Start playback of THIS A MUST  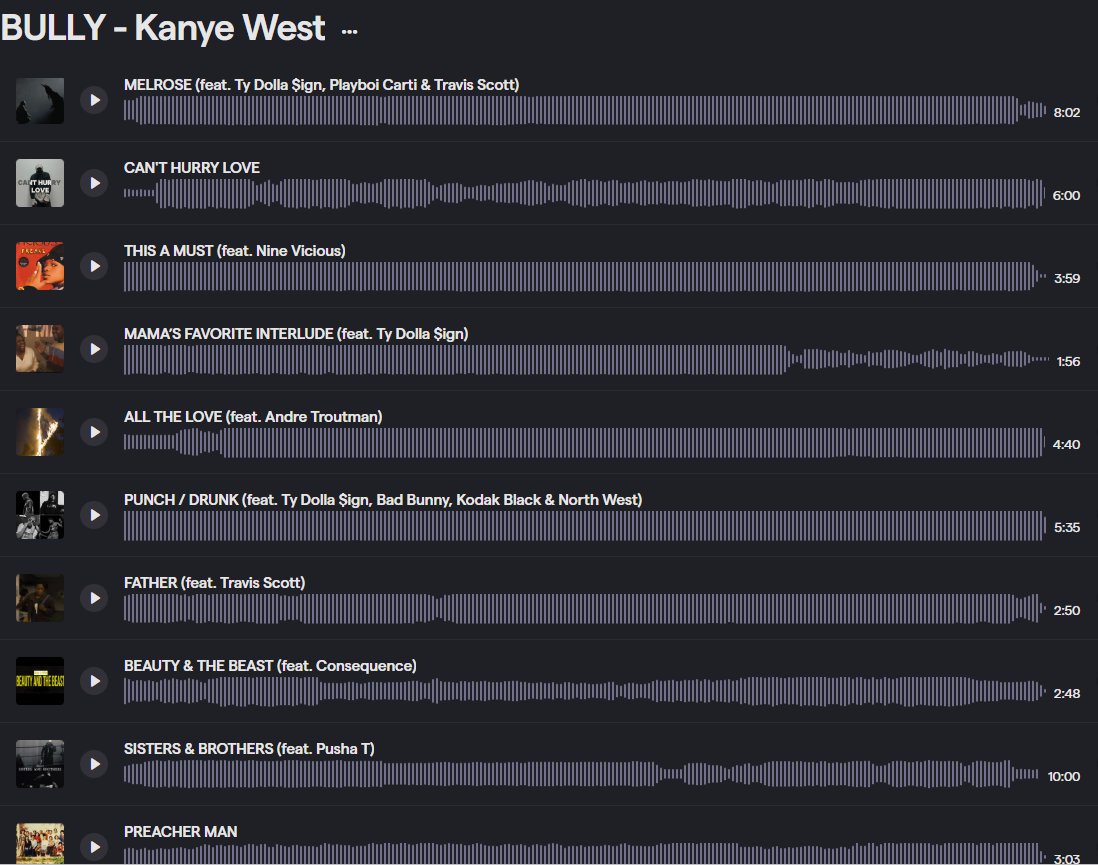coord(94,266)
